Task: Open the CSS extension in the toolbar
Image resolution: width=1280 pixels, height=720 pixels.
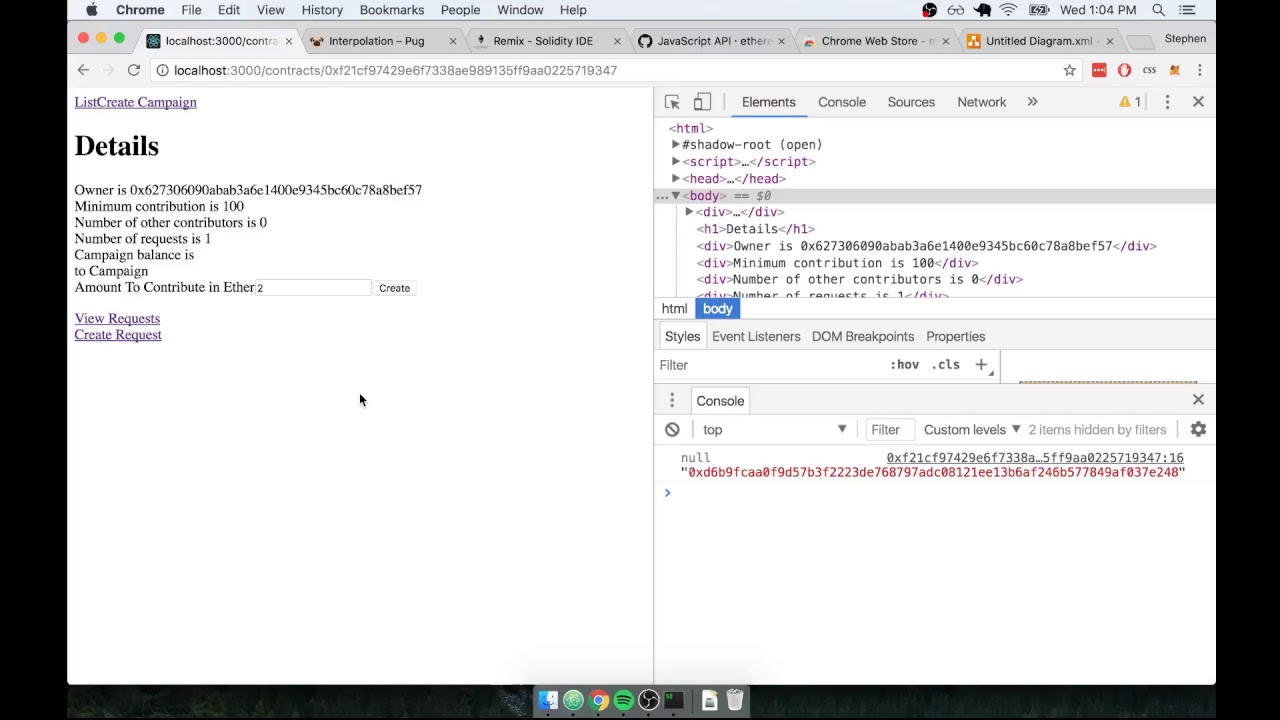Action: [1149, 70]
